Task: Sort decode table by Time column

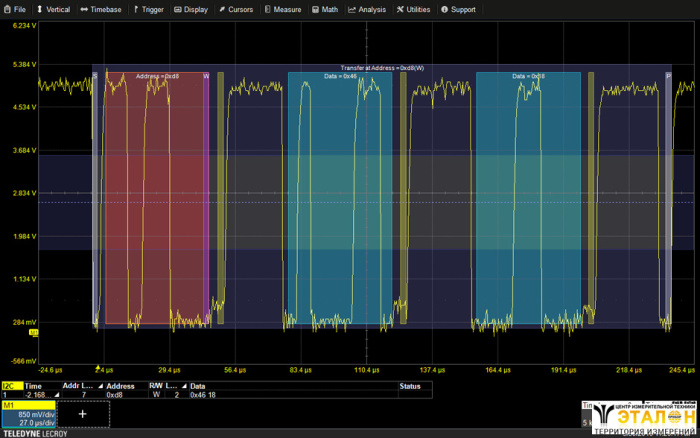Action: [33, 385]
